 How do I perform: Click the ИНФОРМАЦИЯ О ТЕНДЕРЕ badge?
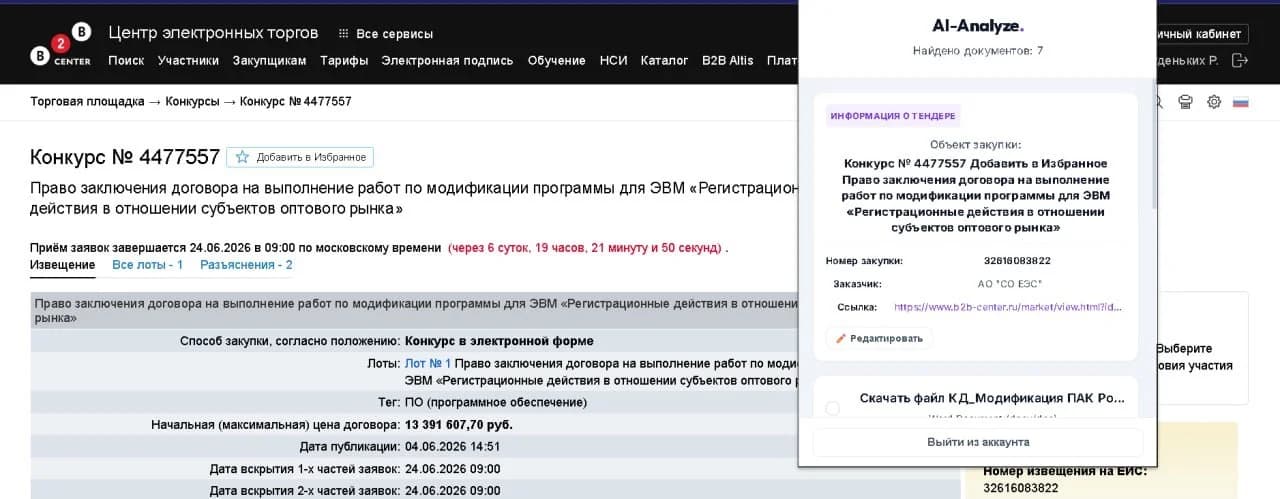(x=893, y=116)
